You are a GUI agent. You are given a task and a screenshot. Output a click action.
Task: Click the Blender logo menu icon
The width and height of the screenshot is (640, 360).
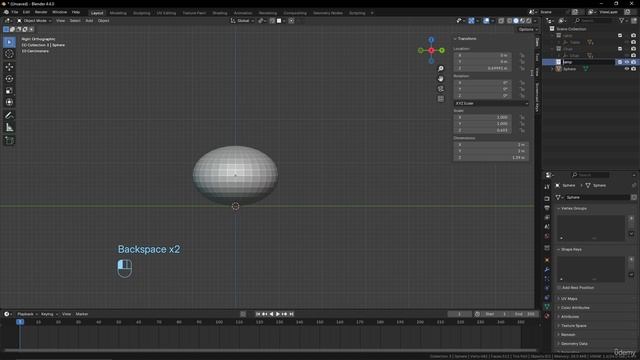point(6,12)
